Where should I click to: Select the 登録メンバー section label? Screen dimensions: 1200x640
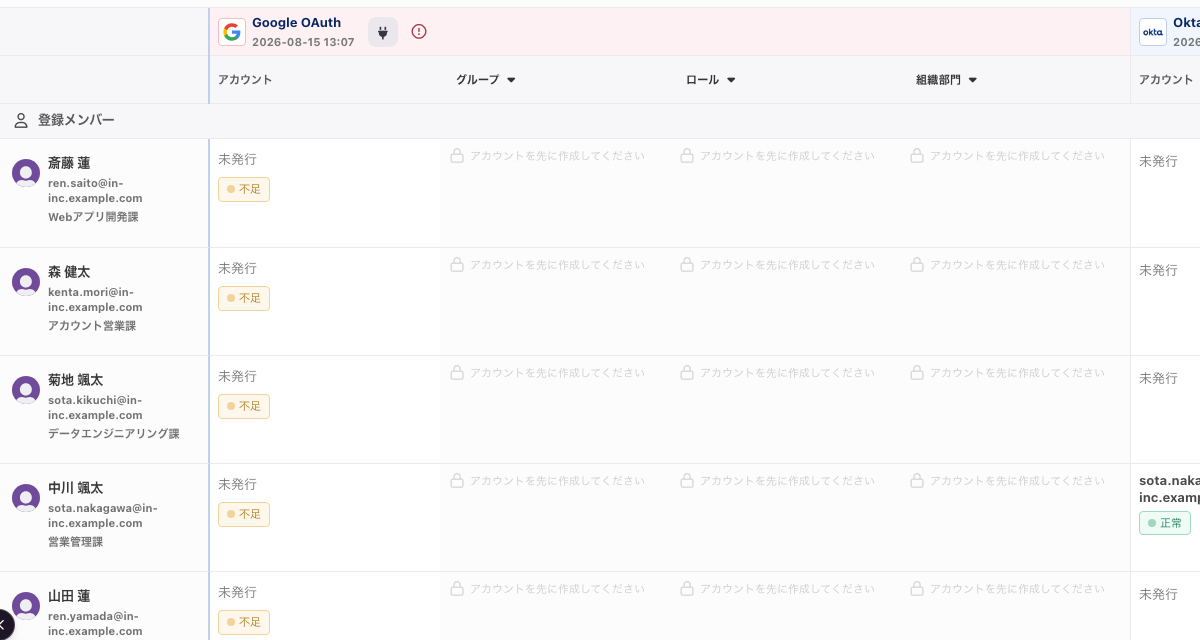(x=76, y=120)
